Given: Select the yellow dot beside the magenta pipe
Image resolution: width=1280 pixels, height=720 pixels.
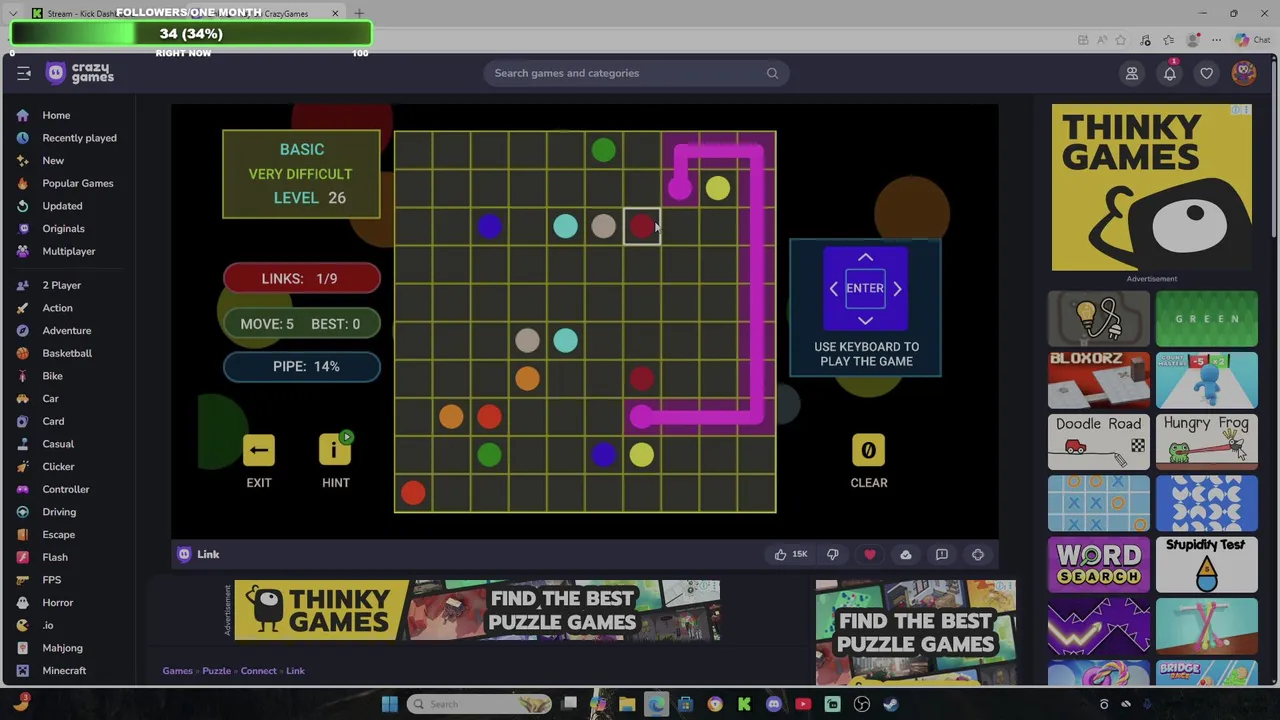Looking at the screenshot, I should tap(717, 188).
